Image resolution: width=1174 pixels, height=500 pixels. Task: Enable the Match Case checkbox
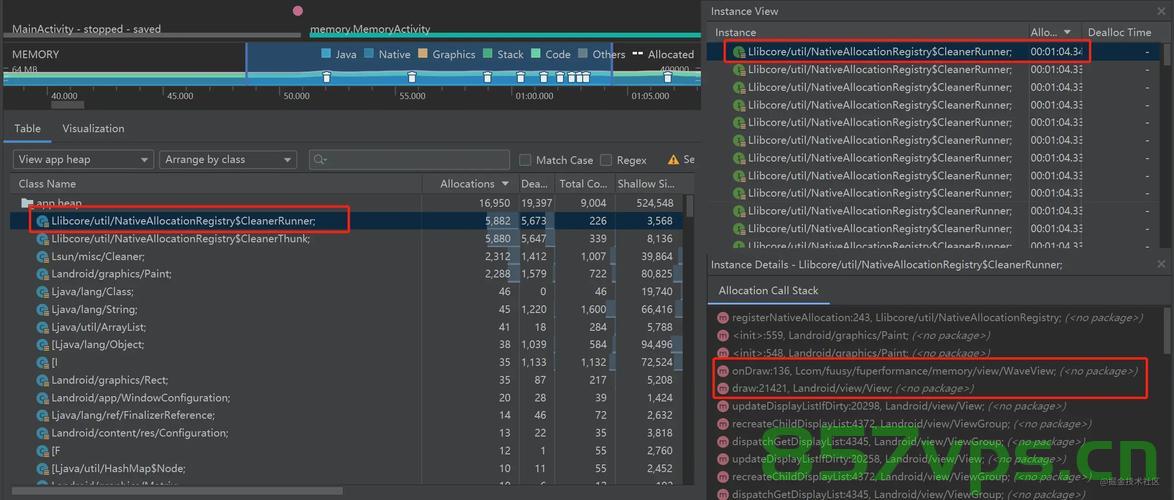click(x=525, y=160)
